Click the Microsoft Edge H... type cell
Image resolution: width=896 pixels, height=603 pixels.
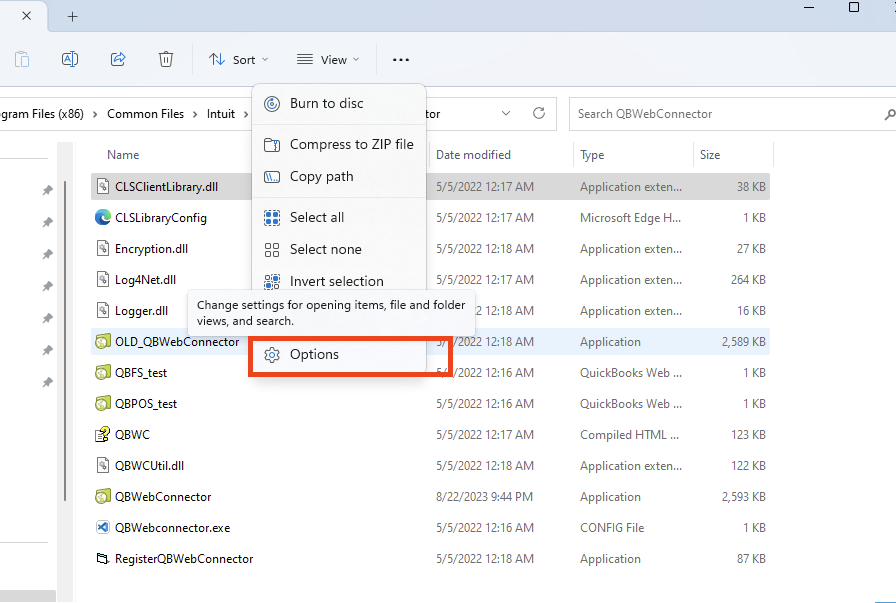point(630,218)
